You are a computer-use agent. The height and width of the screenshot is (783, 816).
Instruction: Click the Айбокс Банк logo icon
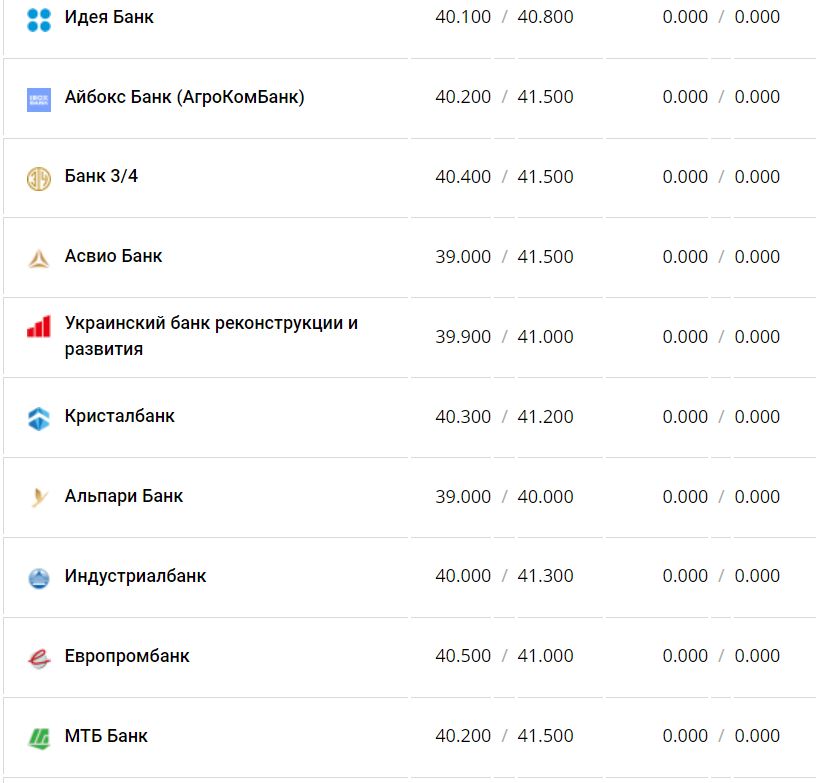point(38,99)
